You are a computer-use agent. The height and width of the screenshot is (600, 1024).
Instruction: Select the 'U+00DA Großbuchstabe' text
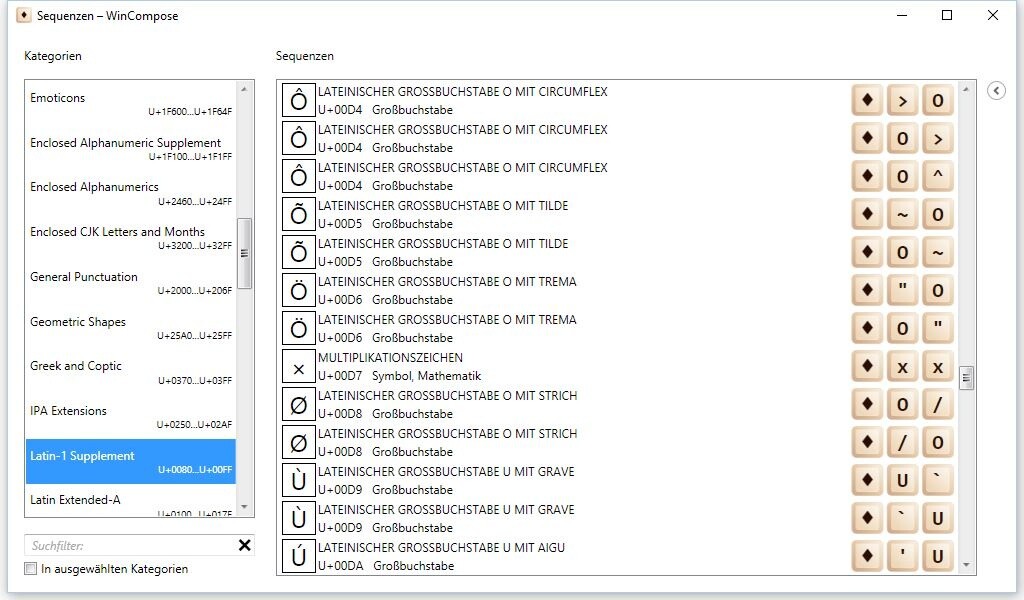click(386, 566)
